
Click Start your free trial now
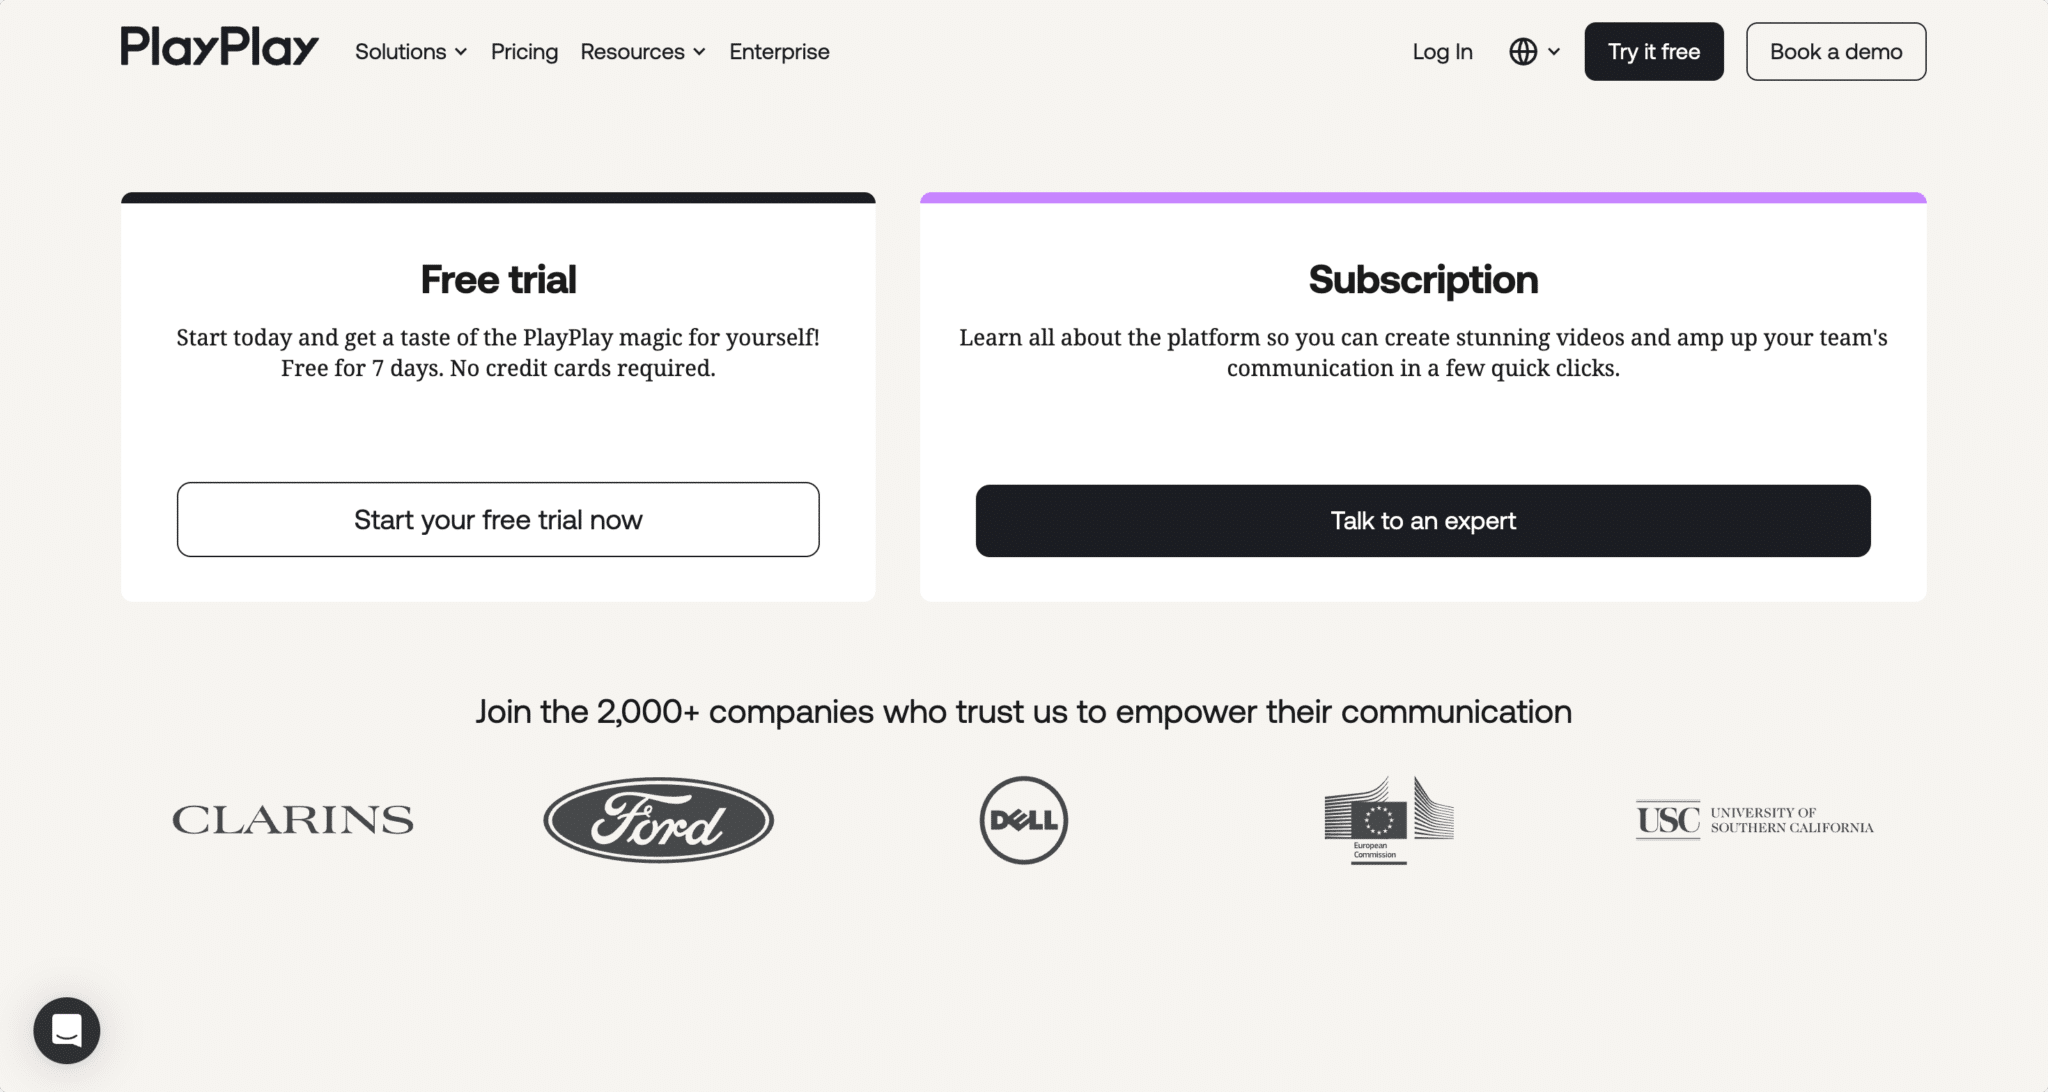point(498,520)
